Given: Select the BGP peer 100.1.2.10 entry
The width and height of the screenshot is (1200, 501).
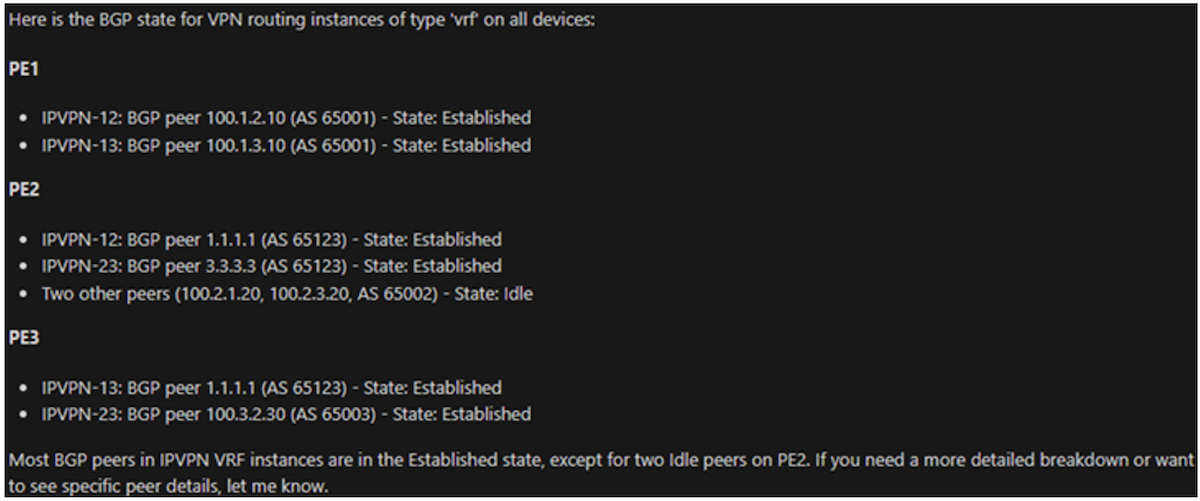Looking at the screenshot, I should point(286,118).
